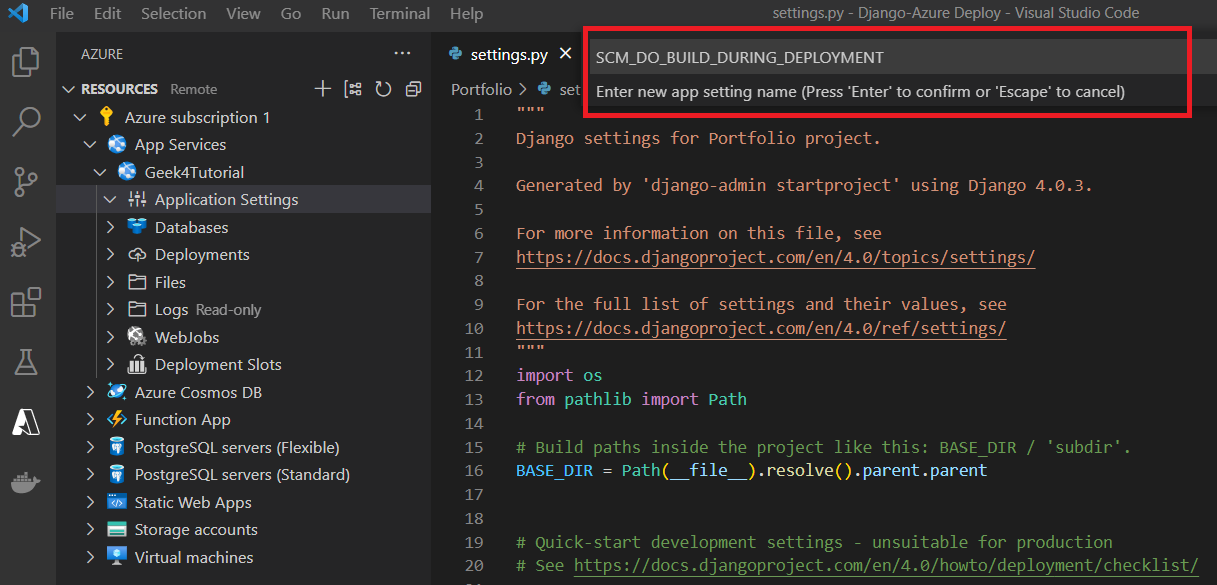Open the deployment checklist link

[x=886, y=565]
